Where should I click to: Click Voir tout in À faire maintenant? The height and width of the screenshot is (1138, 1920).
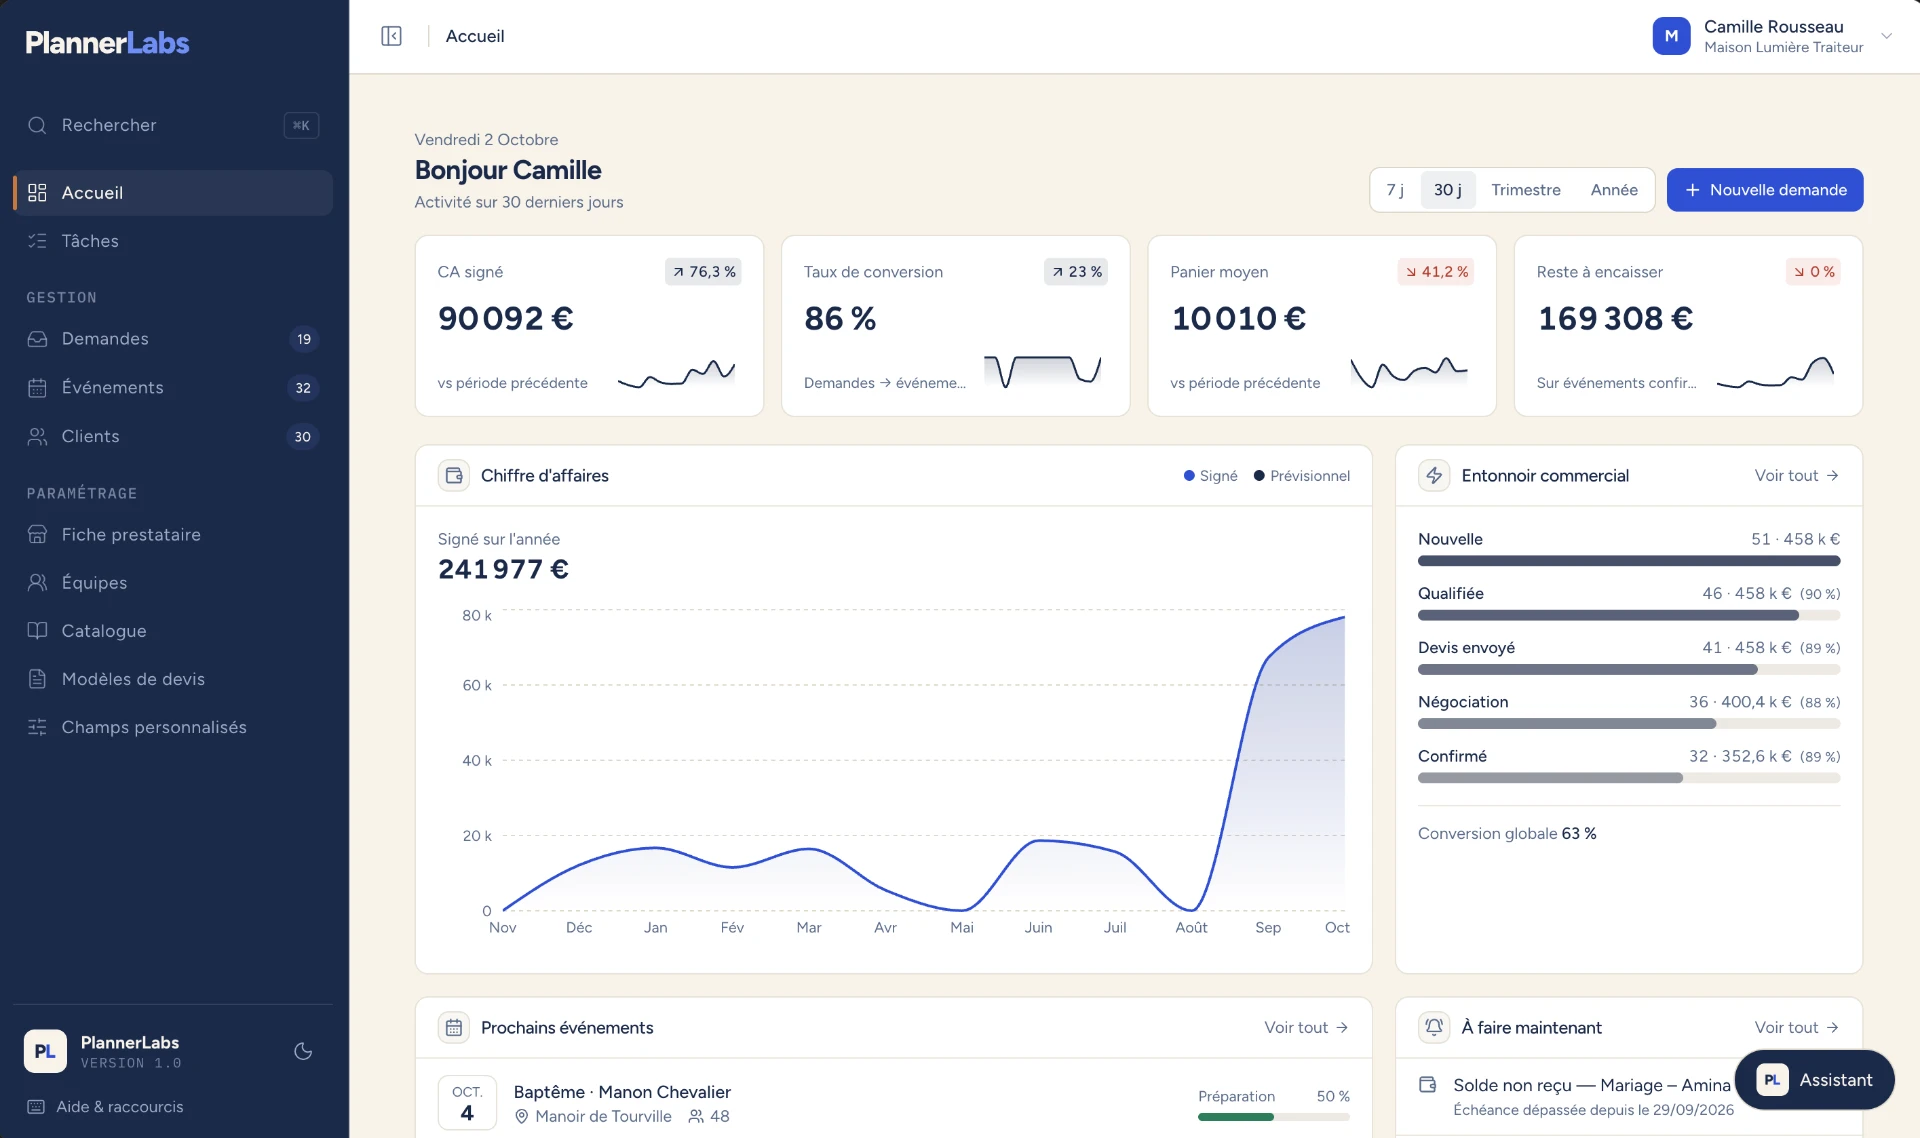1797,1027
